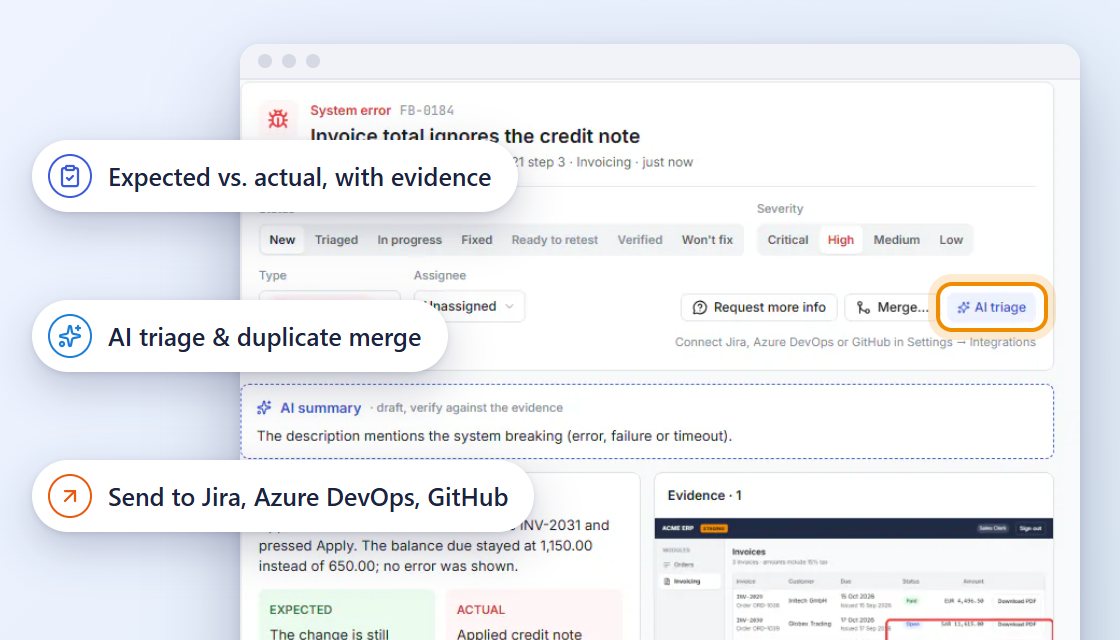The image size is (1120, 640).
Task: Set status to Verified
Action: click(640, 240)
